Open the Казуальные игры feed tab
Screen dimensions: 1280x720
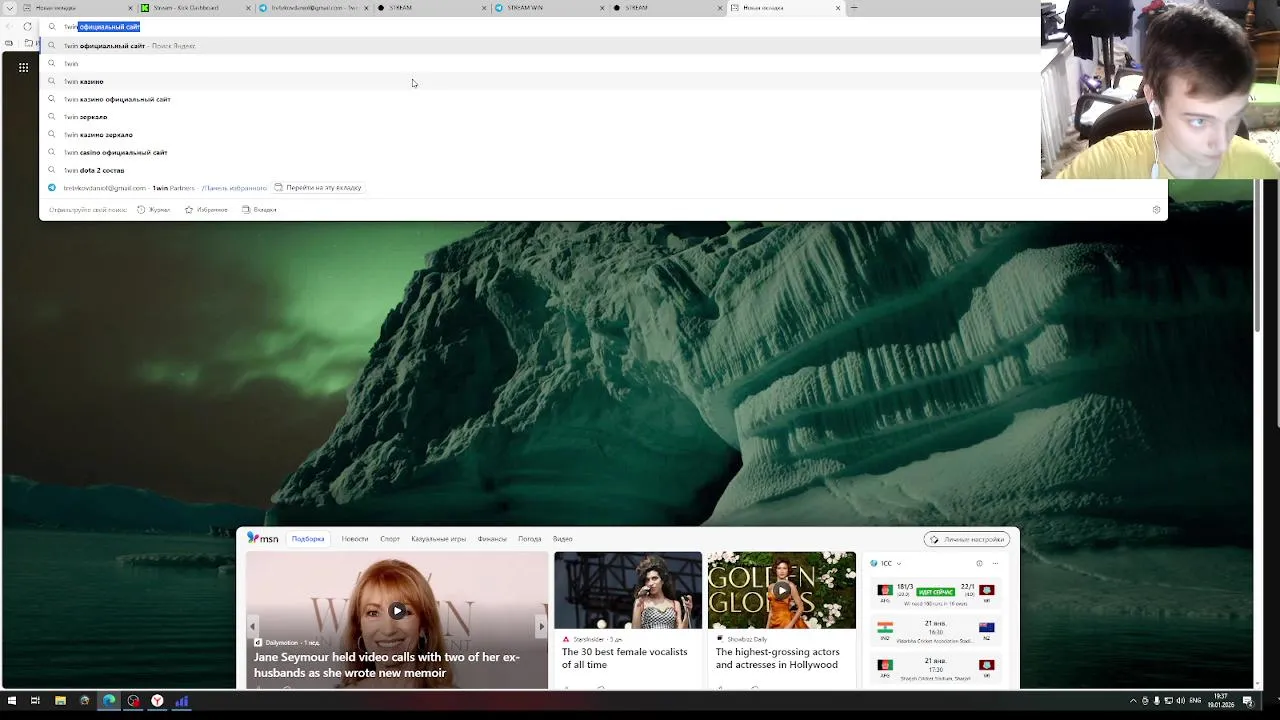438,539
